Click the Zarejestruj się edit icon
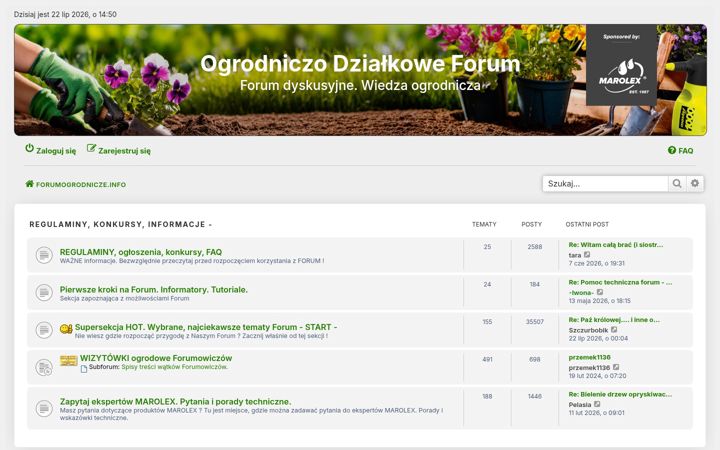 [x=91, y=148]
